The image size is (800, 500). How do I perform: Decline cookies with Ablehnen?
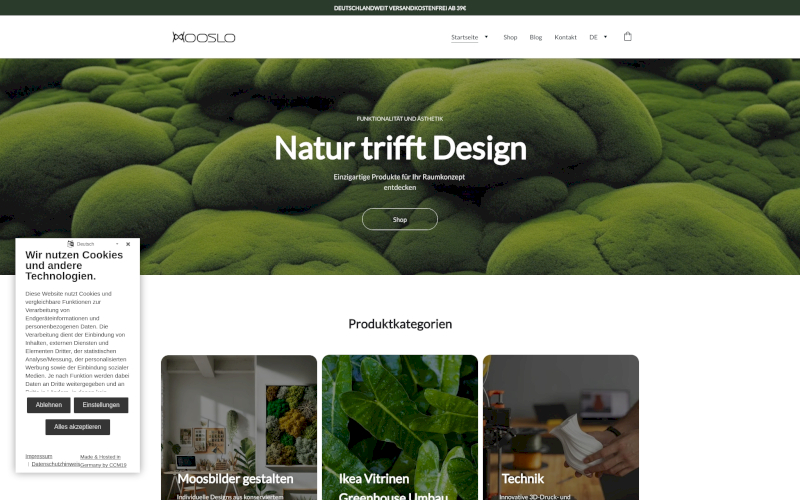coord(48,405)
